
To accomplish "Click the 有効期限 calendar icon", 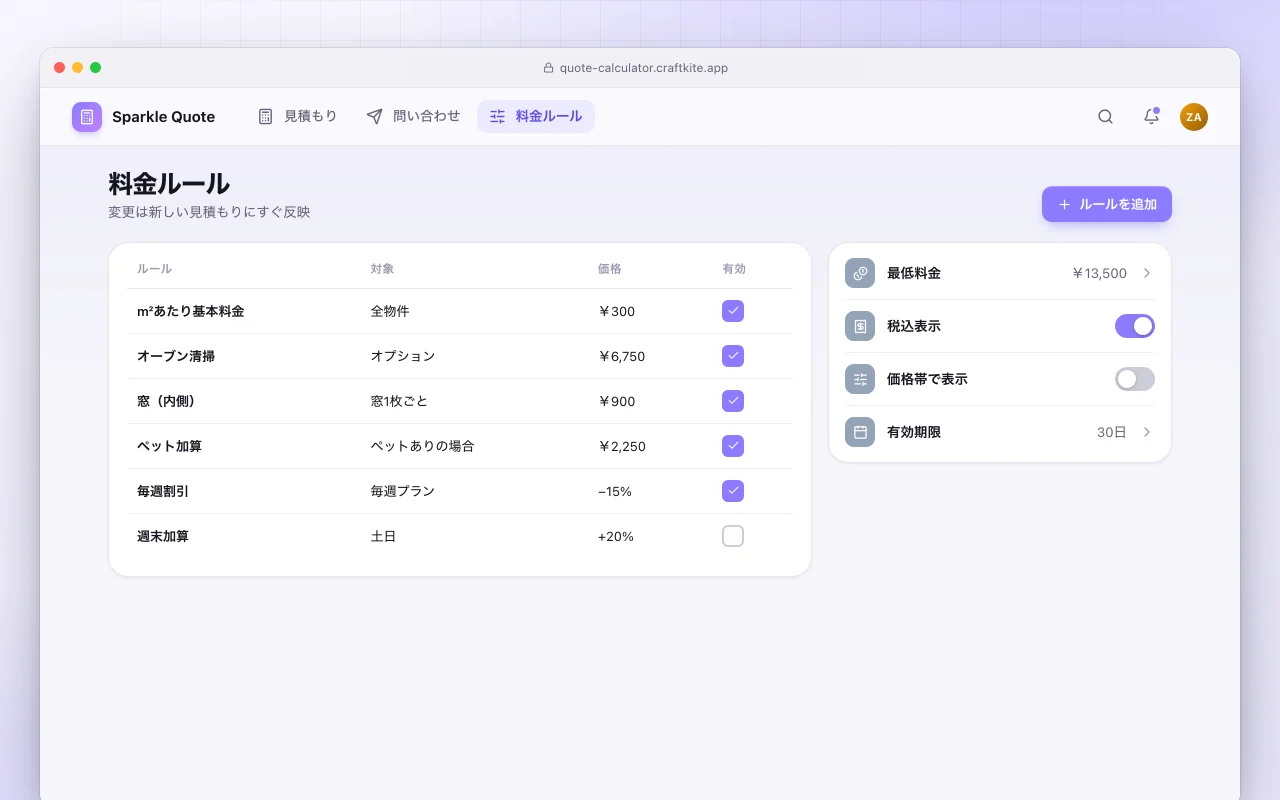I will [x=860, y=432].
